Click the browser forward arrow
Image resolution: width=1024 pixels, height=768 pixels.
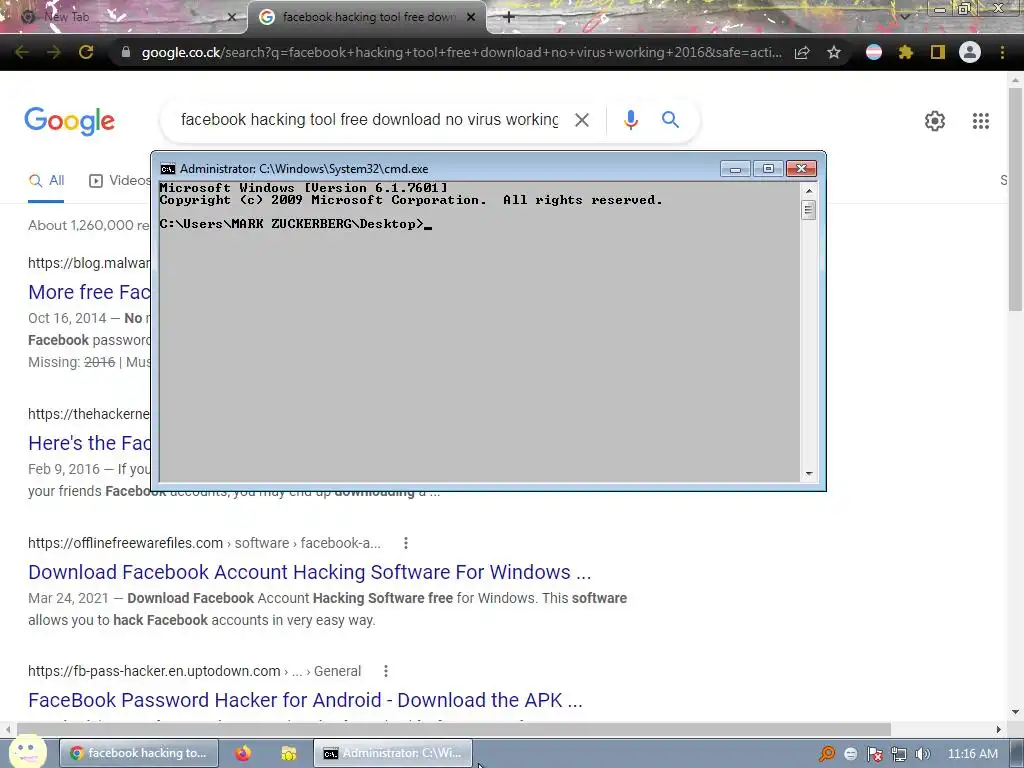(54, 52)
